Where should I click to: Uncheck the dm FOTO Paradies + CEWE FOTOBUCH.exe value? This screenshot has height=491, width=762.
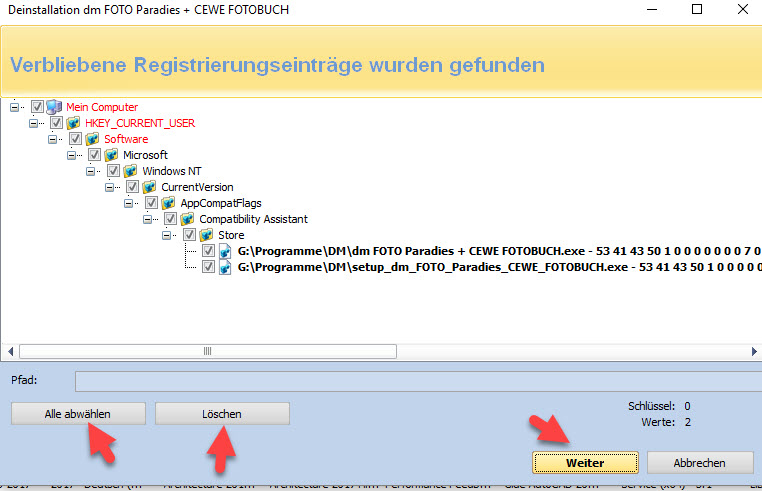pos(208,251)
